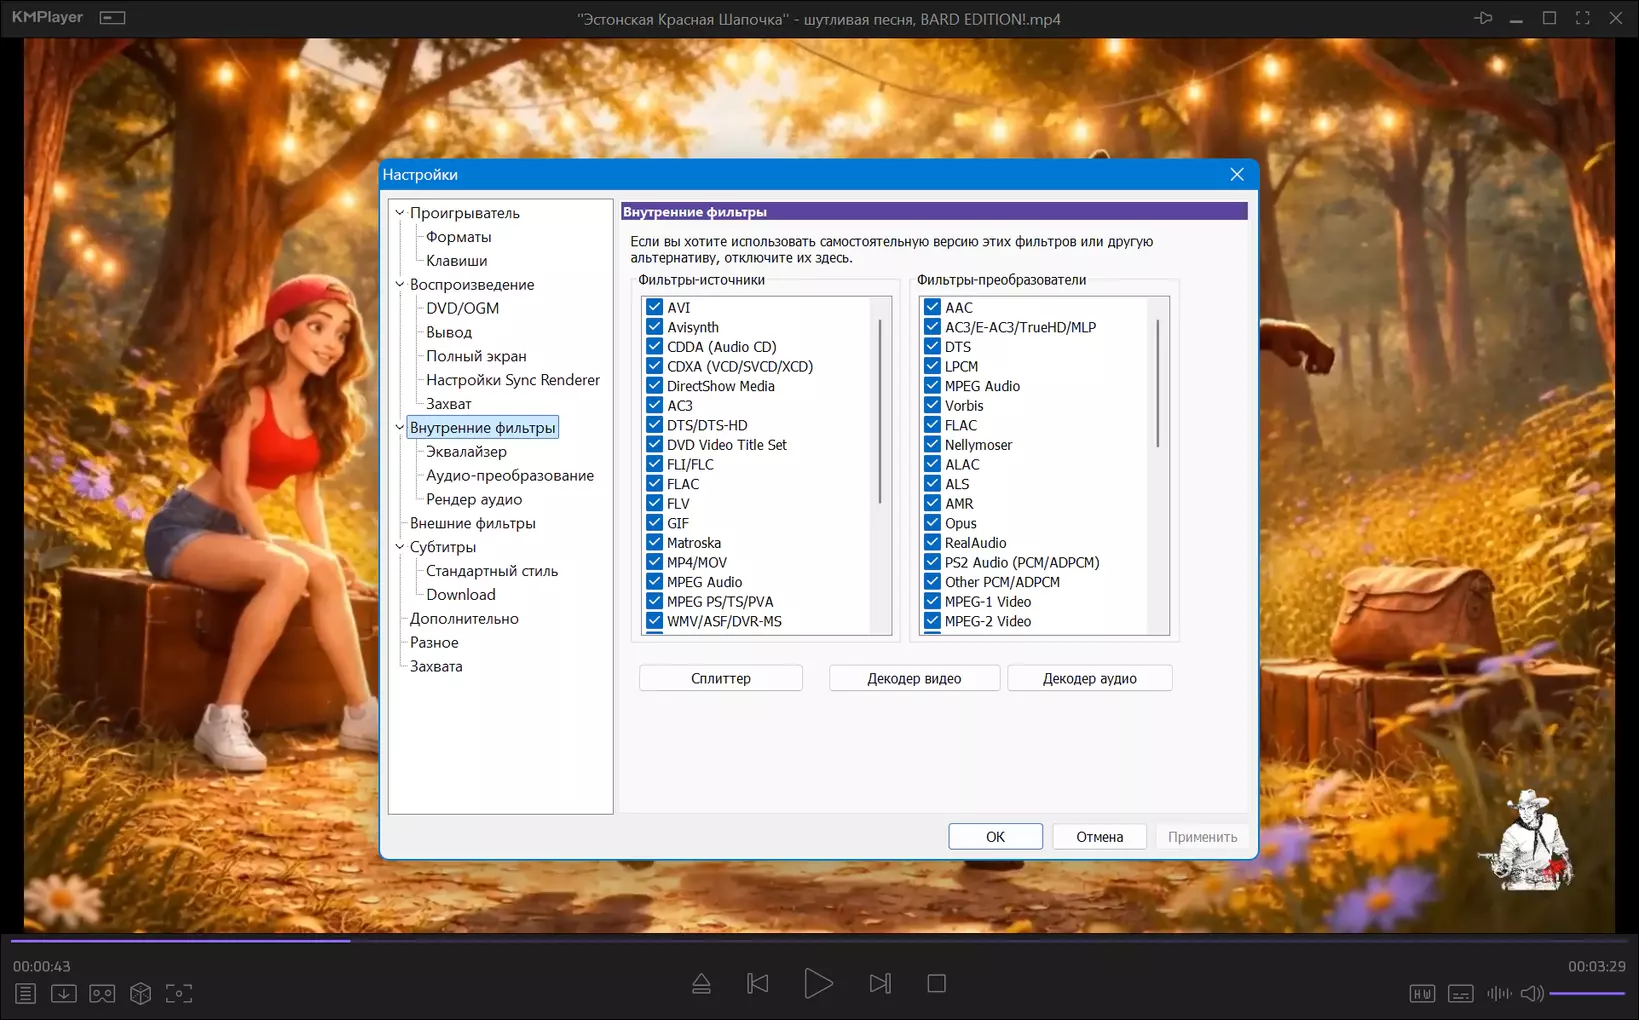The width and height of the screenshot is (1639, 1020).
Task: Collapse the Проигрыватель tree node
Action: (x=400, y=213)
